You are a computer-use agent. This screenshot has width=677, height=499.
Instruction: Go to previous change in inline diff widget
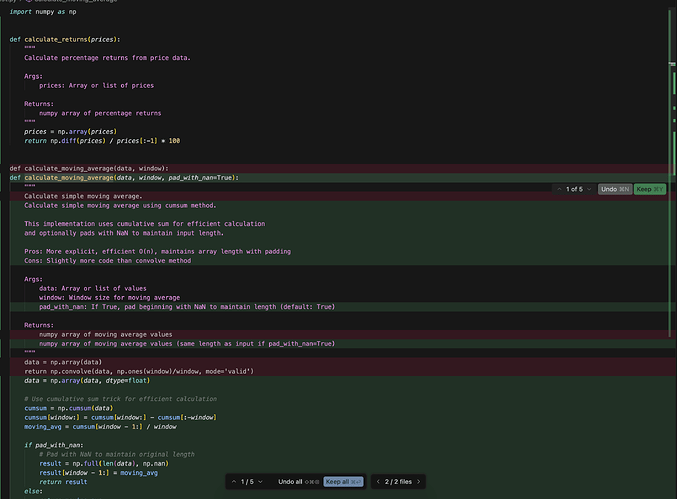[559, 189]
